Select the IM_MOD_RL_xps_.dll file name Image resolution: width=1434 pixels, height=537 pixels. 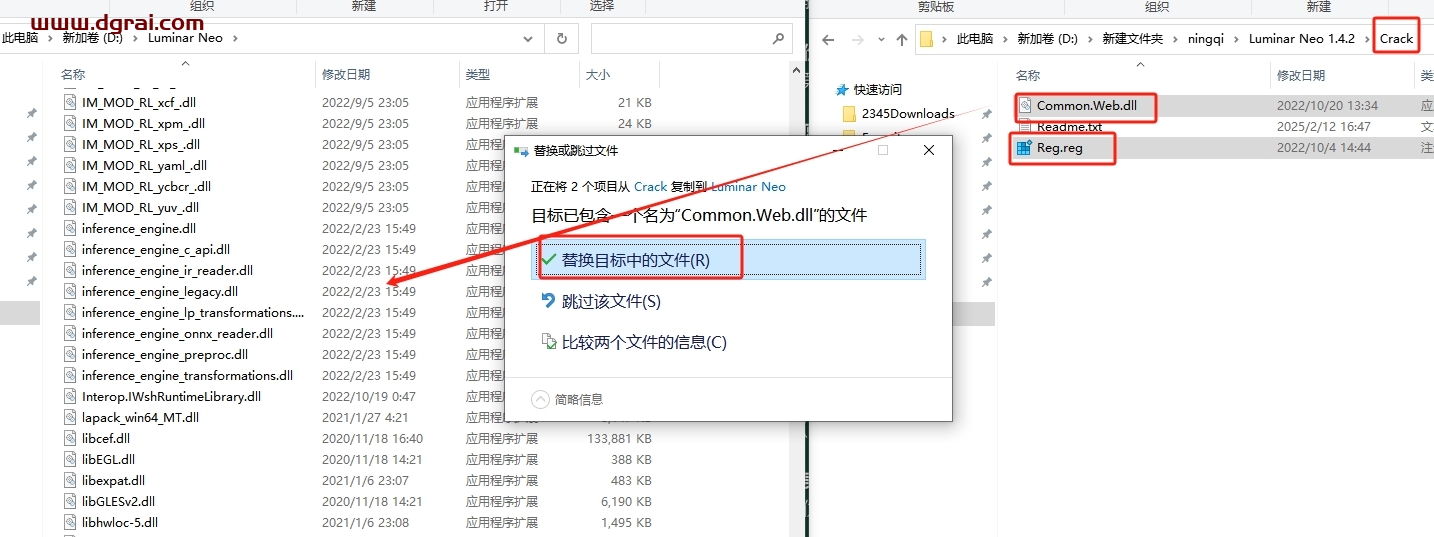(142, 144)
